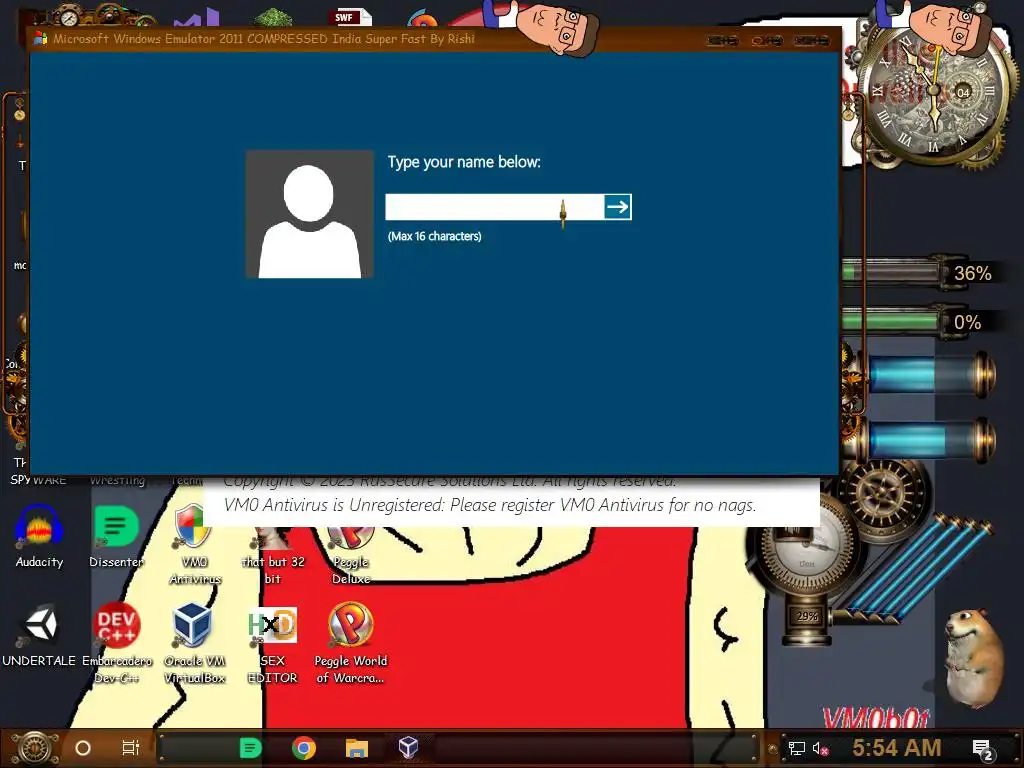Switch to VirtualBox taskbar icon
This screenshot has width=1024, height=768.
[x=408, y=747]
